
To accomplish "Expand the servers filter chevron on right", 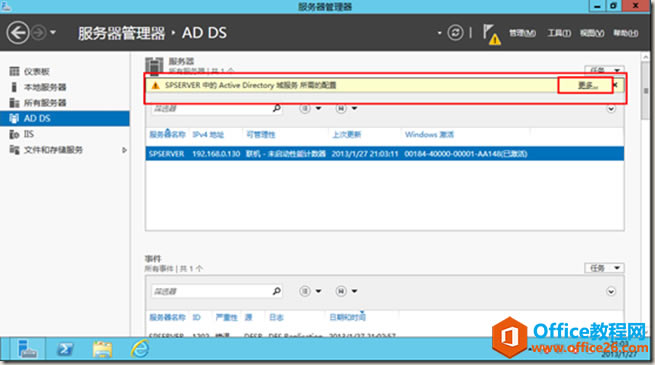I will 611,109.
